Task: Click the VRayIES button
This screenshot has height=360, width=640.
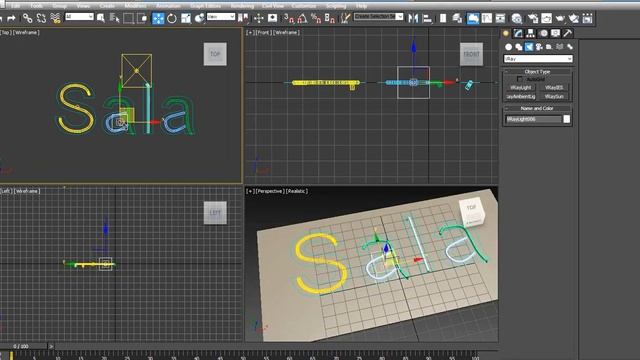Action: coord(554,87)
